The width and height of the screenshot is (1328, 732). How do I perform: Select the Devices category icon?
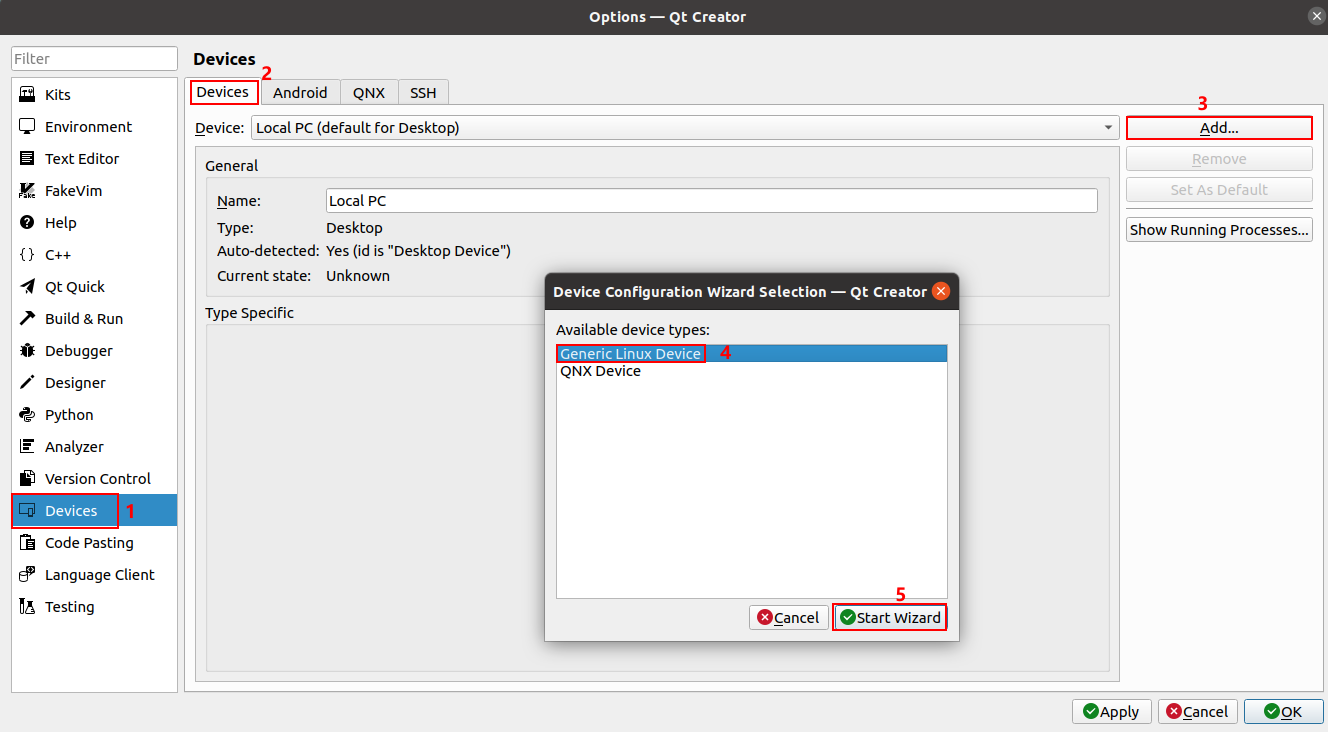pos(27,511)
